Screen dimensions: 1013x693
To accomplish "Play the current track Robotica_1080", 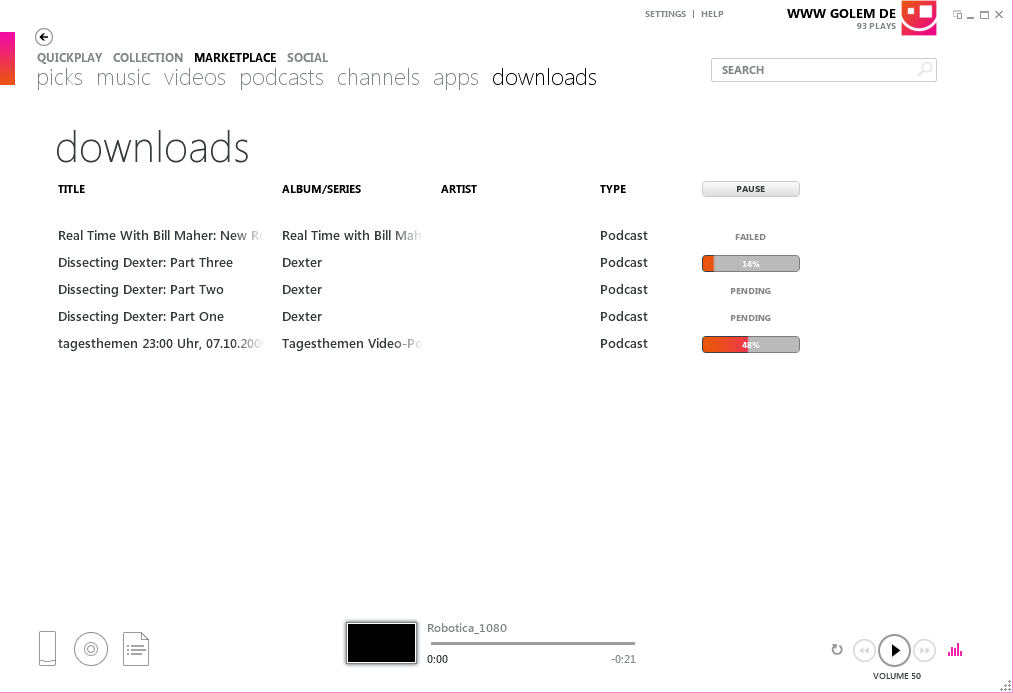I will coord(894,650).
